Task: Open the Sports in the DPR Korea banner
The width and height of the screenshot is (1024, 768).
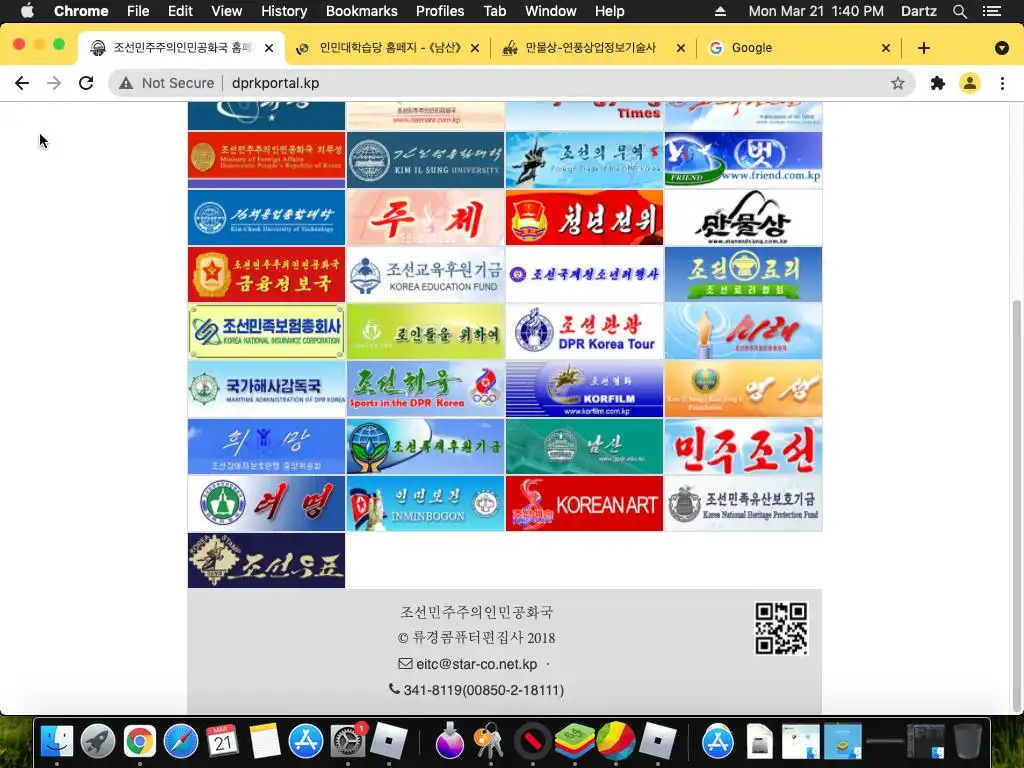Action: [425, 389]
